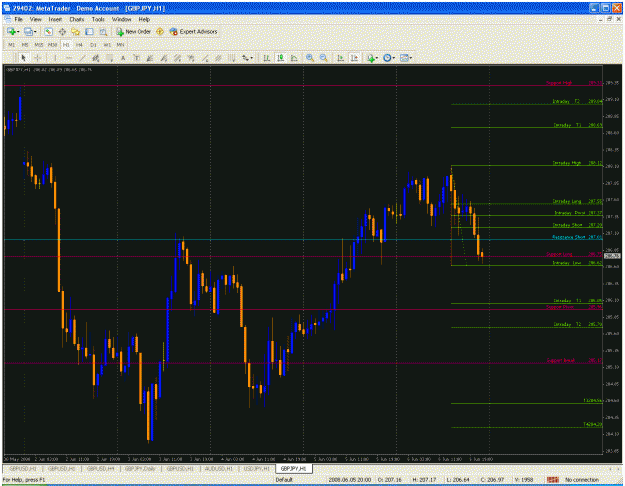Open a new chart window
This screenshot has height=486, width=625.
click(11, 31)
